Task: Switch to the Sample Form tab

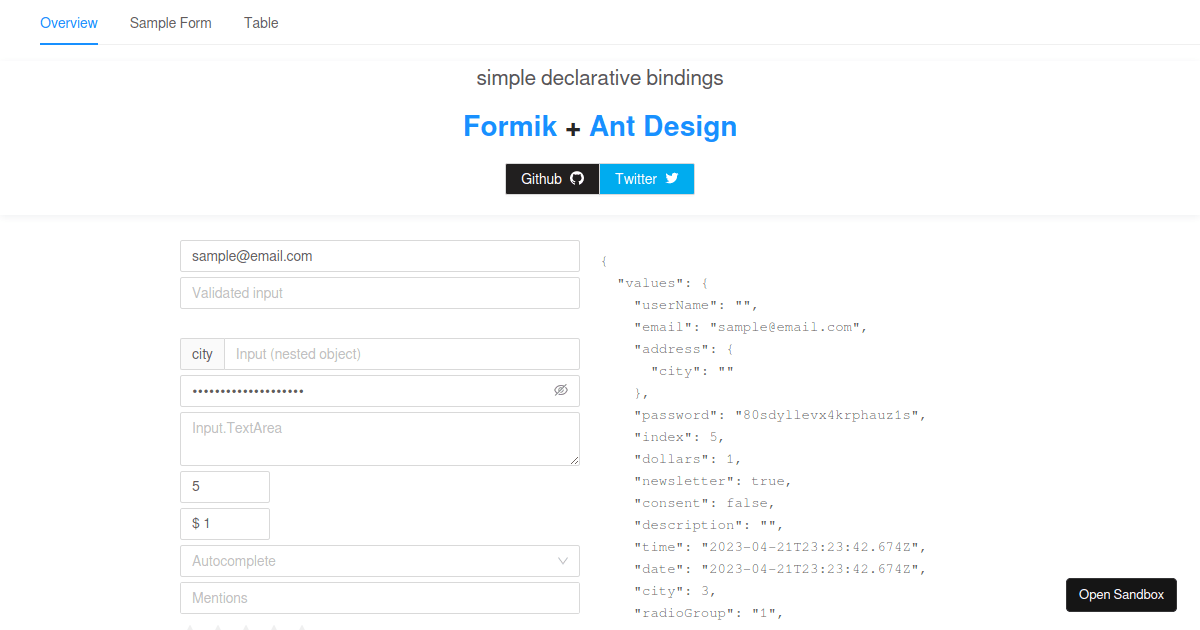Action: [170, 22]
